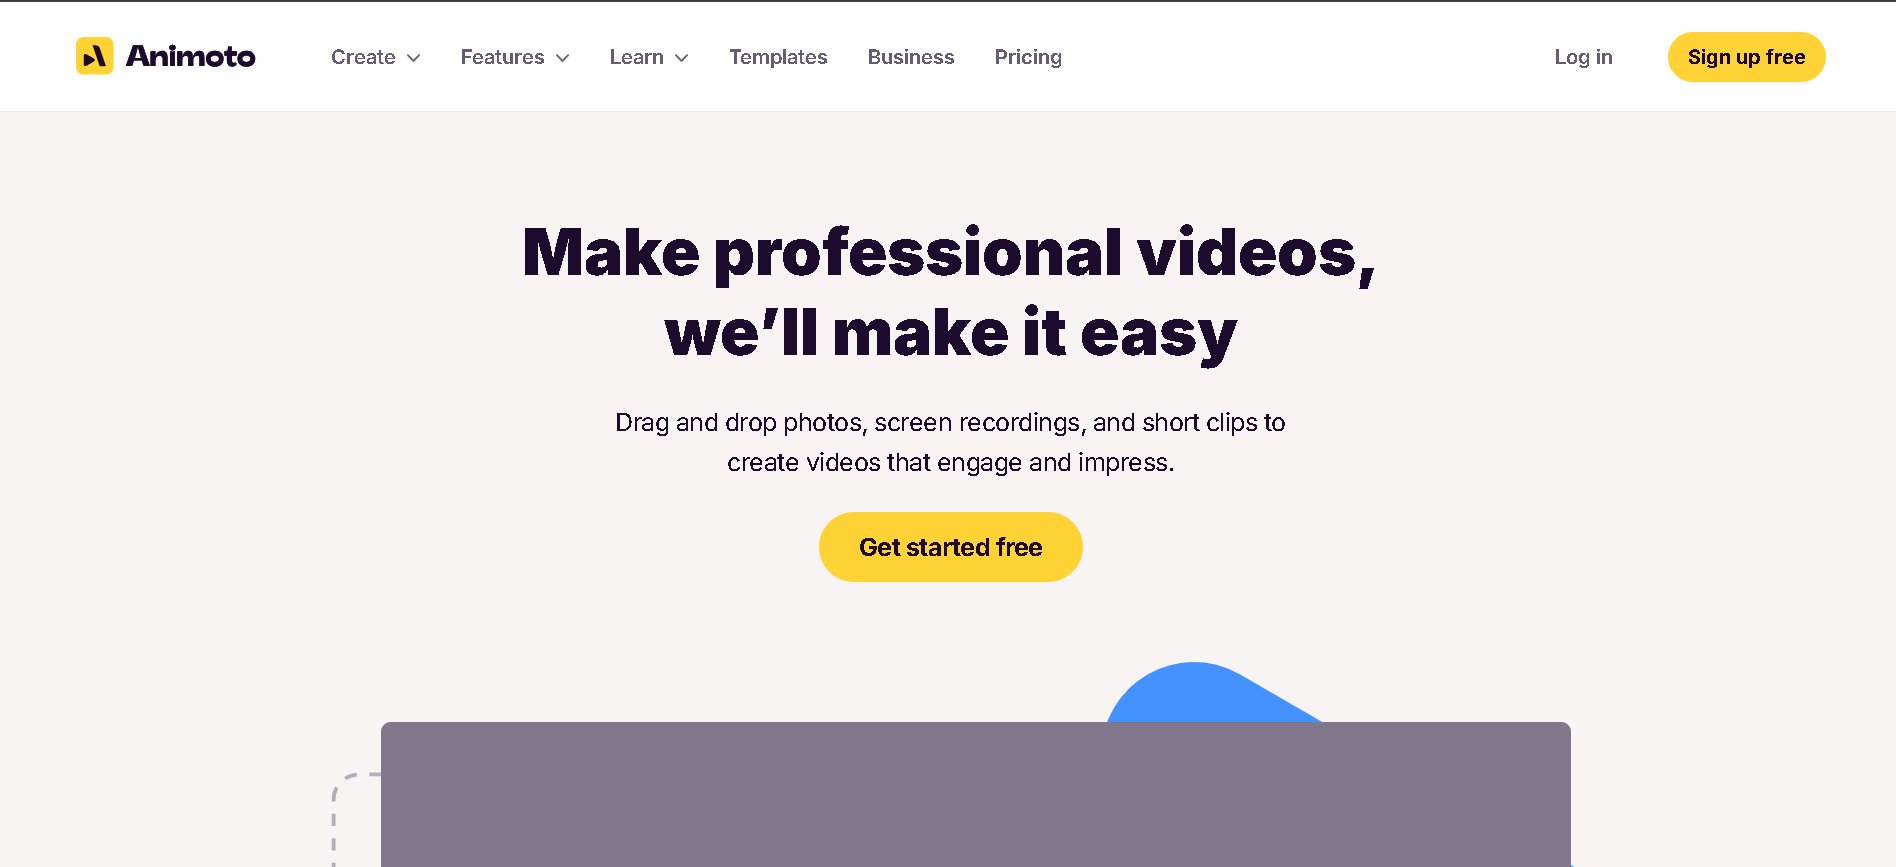Click the gray video preview panel
The height and width of the screenshot is (867, 1896).
[x=975, y=794]
